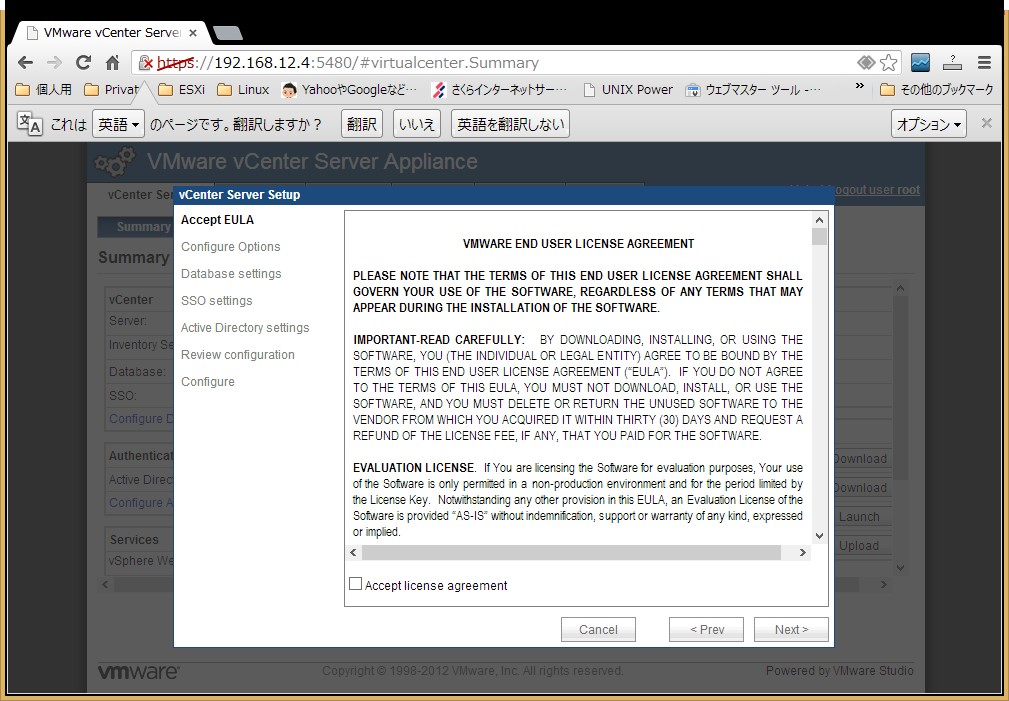Click the translate bar language icon
The image size is (1009, 701).
(29, 123)
